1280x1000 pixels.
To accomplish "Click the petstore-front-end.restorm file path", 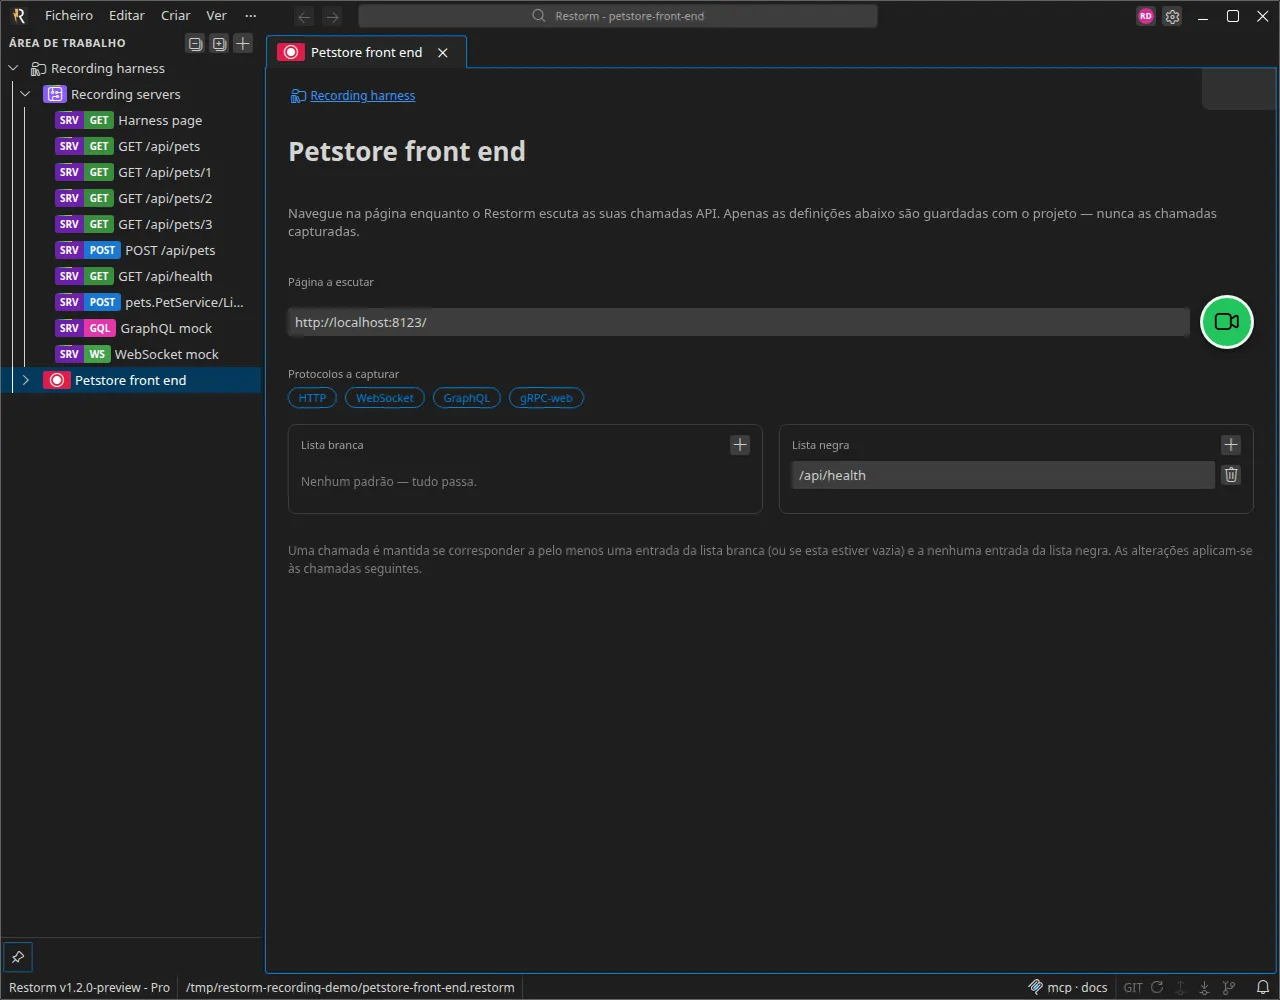I will 350,987.
